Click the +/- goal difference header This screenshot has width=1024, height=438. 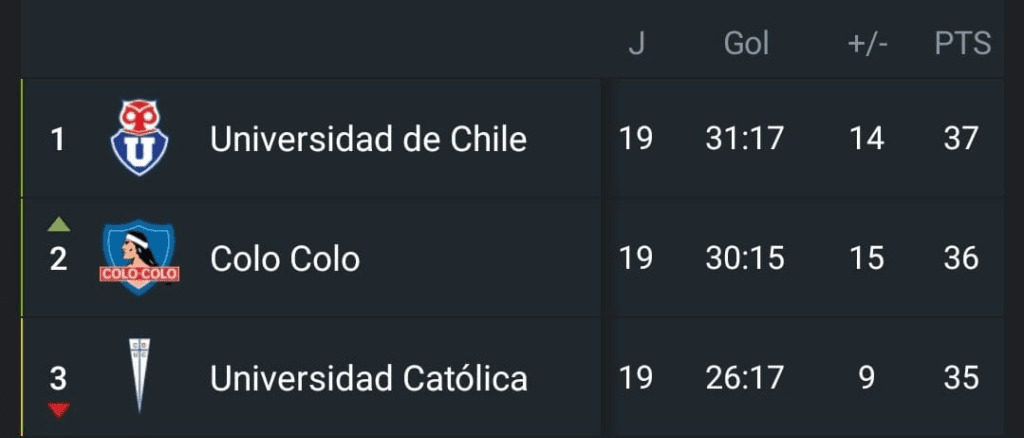(x=867, y=44)
